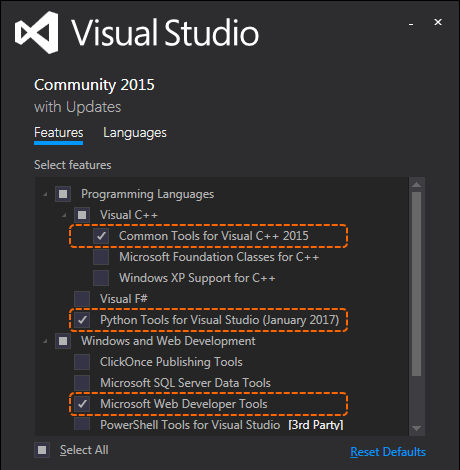The image size is (460, 470).
Task: Click the feature list scrollbar thumb
Action: pyautogui.click(x=416, y=284)
